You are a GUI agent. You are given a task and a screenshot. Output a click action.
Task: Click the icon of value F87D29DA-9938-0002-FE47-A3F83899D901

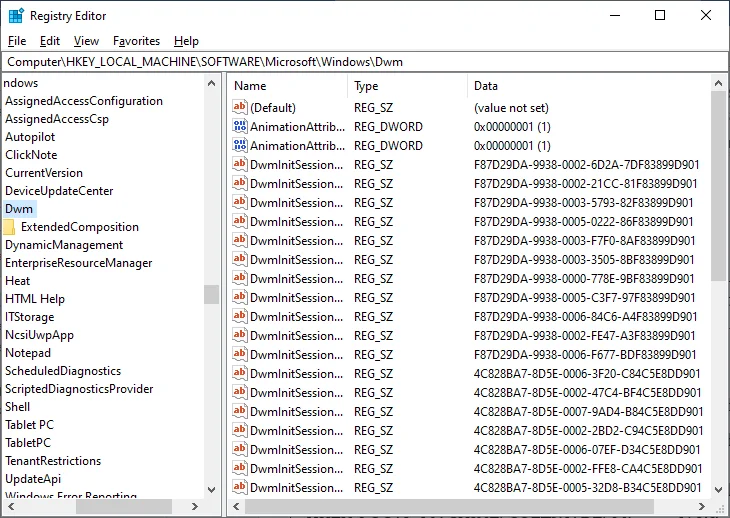tap(239, 335)
